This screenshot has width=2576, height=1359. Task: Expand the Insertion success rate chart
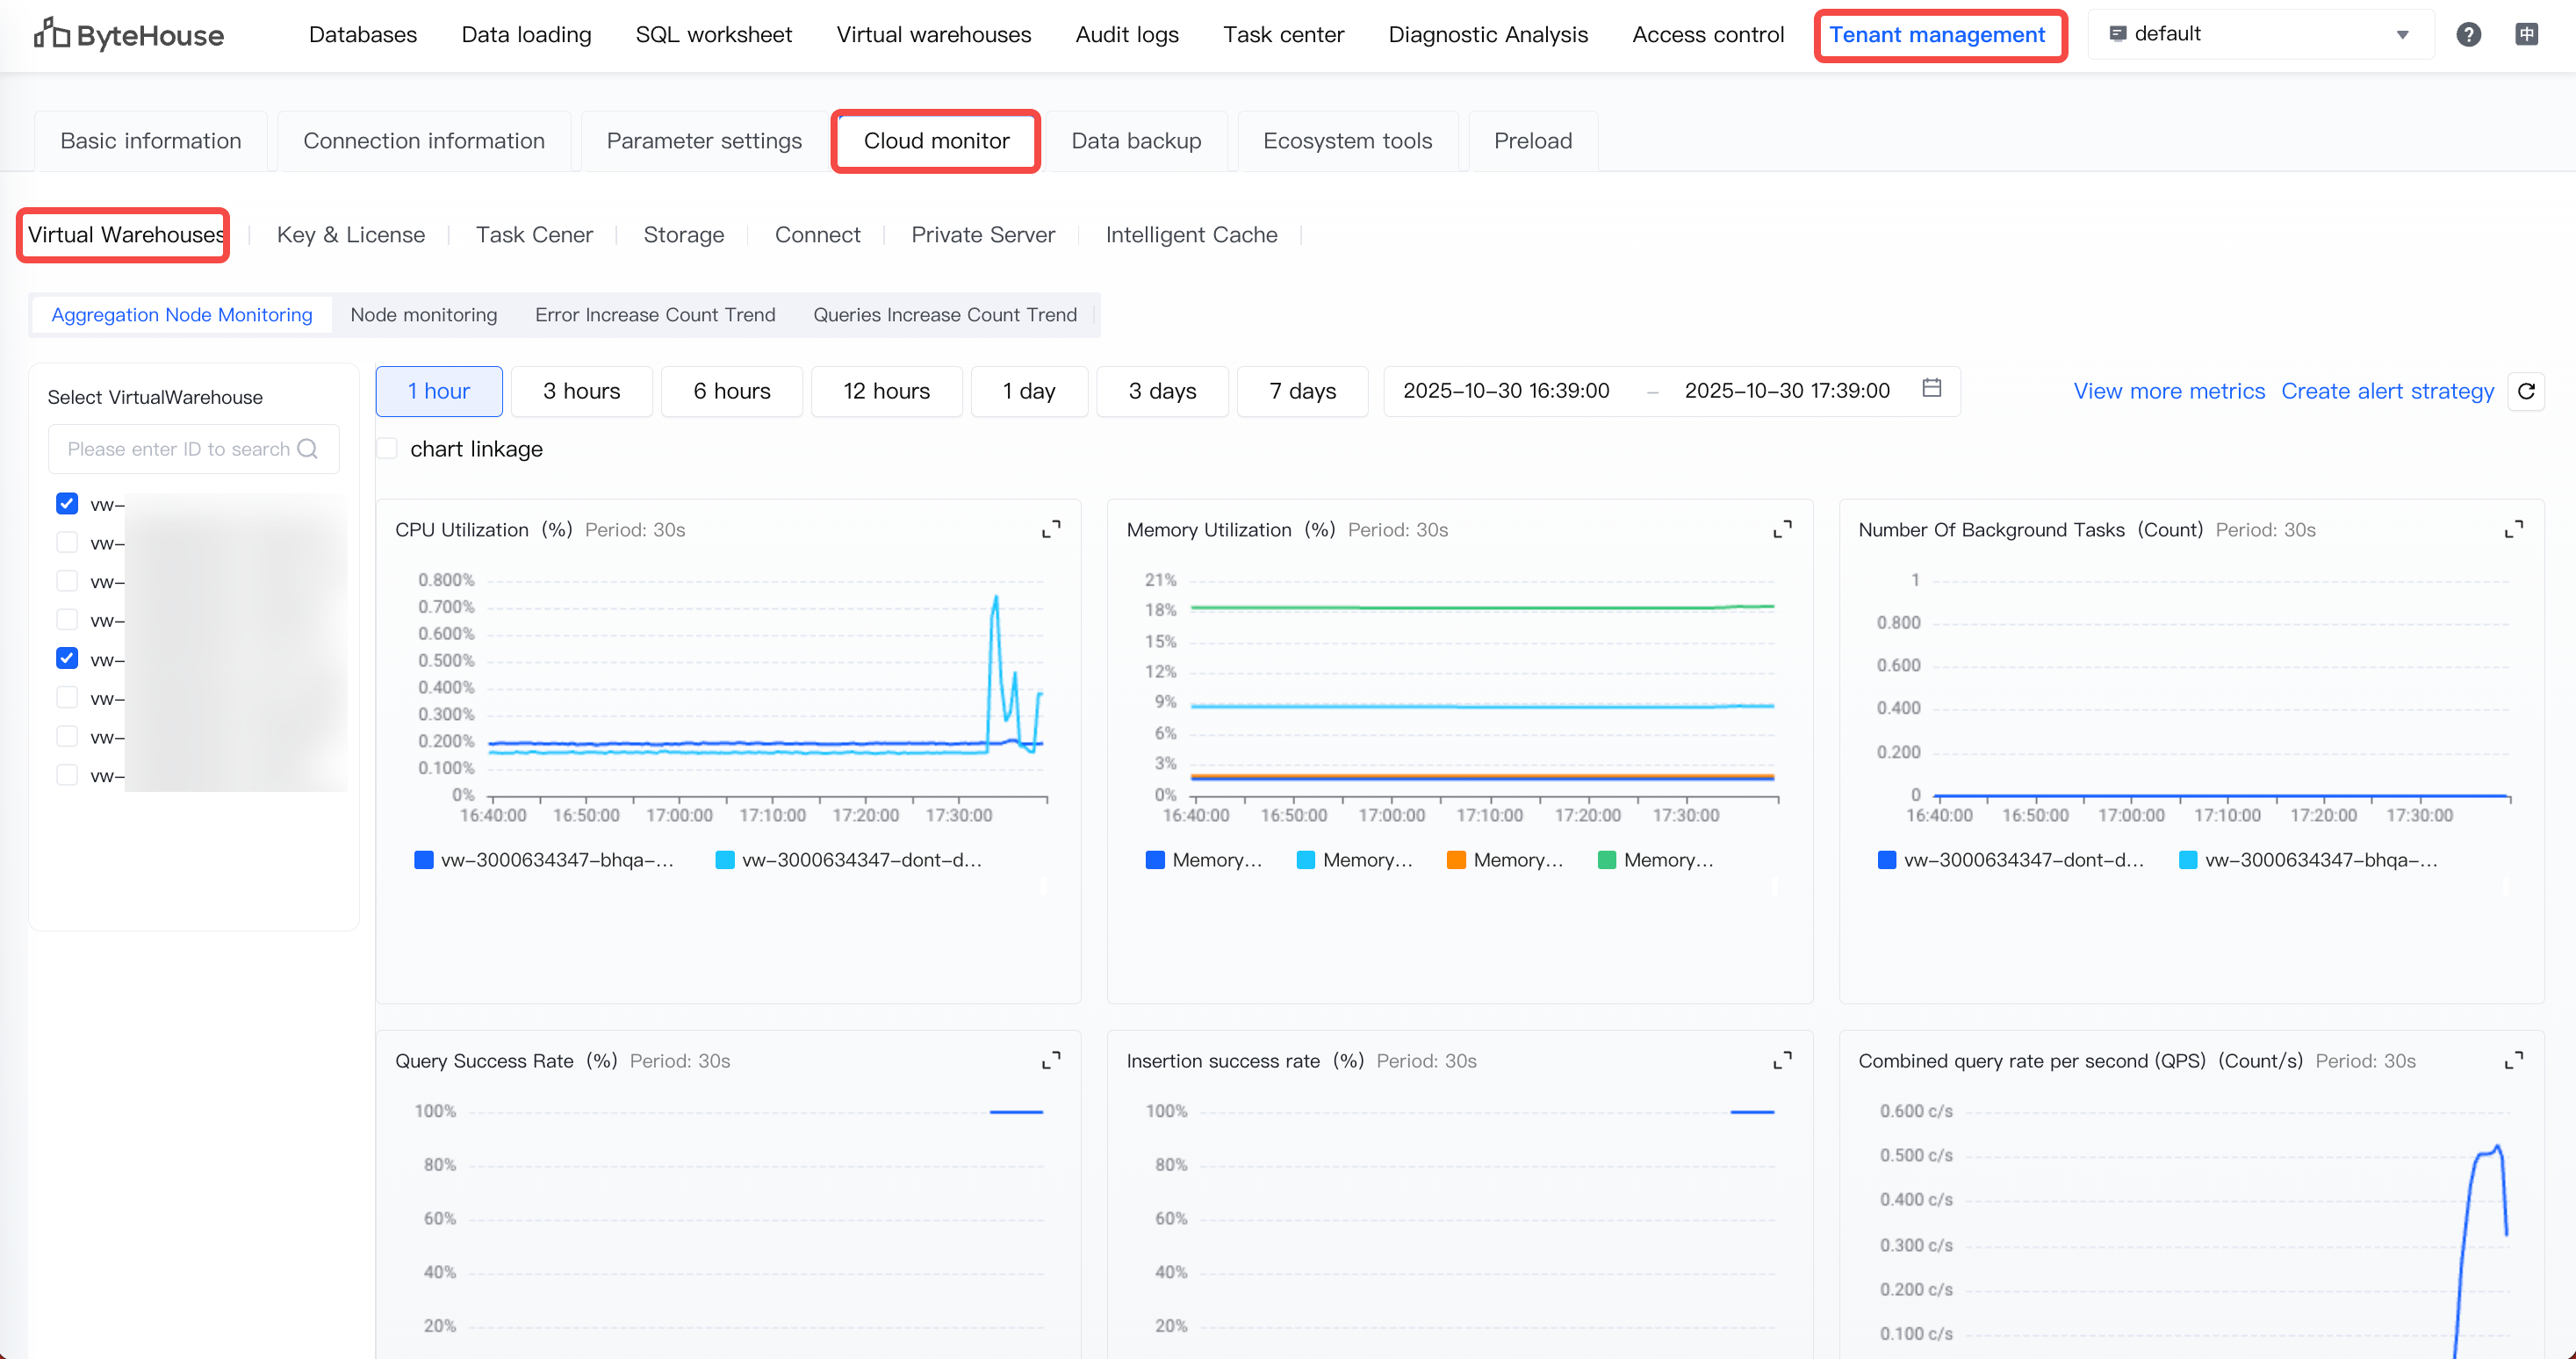(x=1782, y=1060)
